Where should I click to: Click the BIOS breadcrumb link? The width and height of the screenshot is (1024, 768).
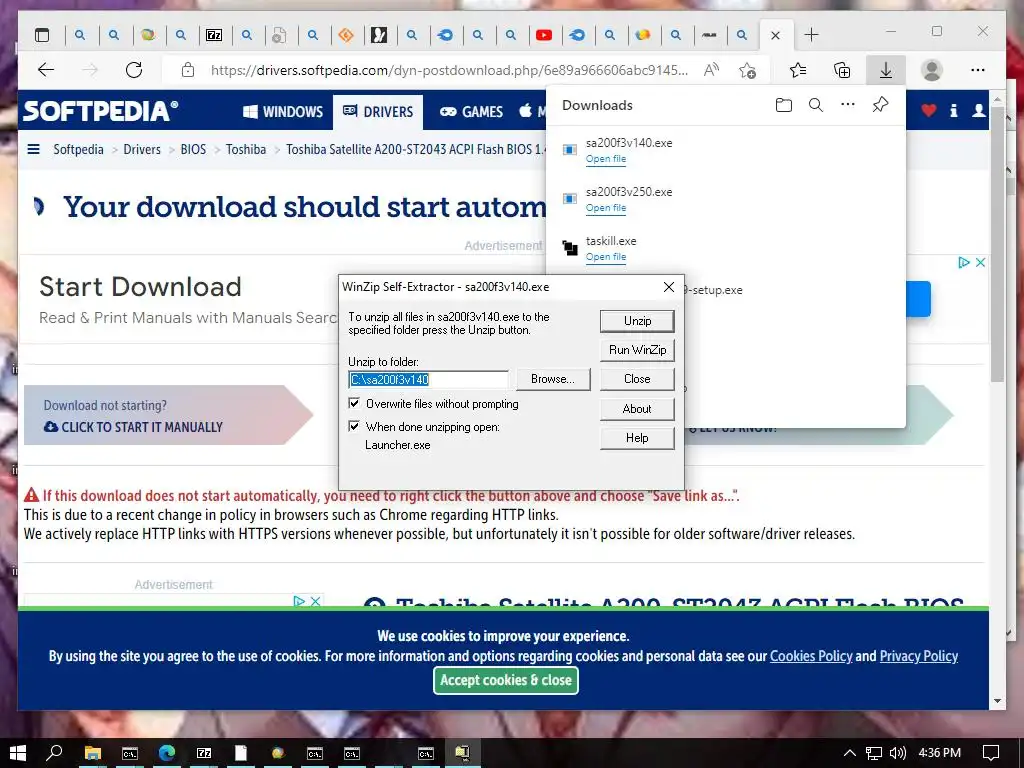pyautogui.click(x=193, y=150)
